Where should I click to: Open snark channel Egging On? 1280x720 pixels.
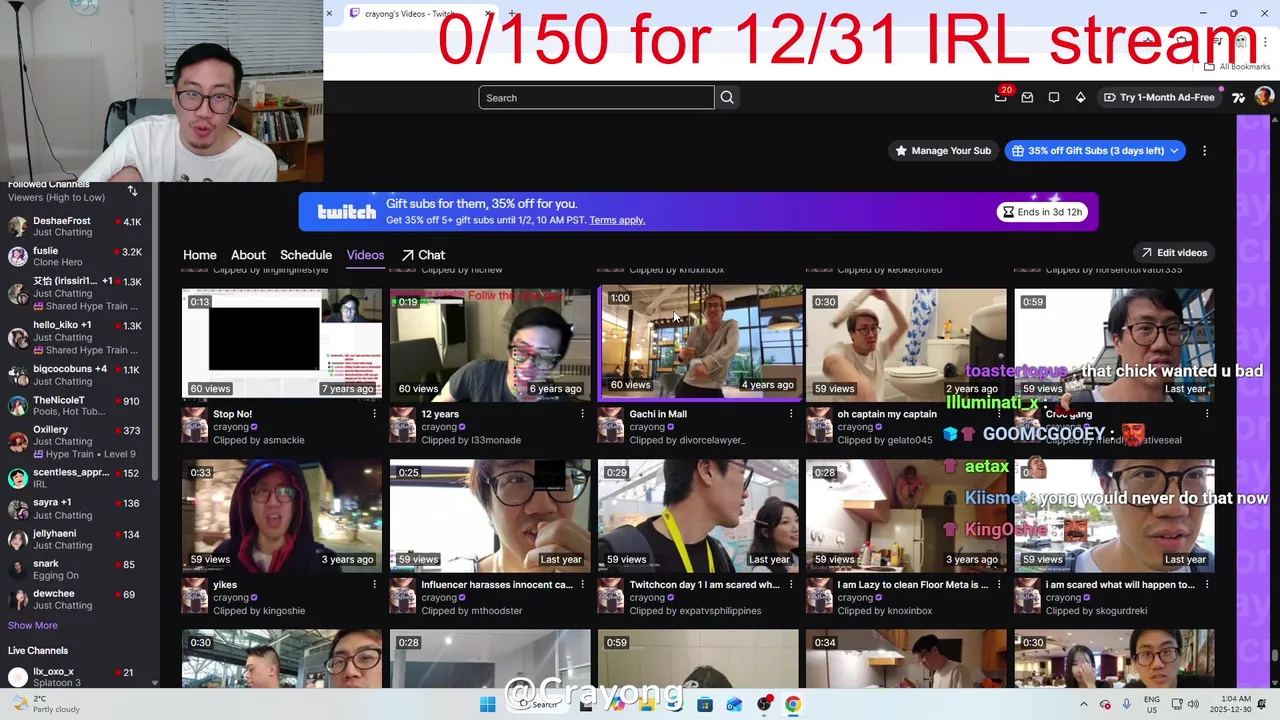point(77,569)
